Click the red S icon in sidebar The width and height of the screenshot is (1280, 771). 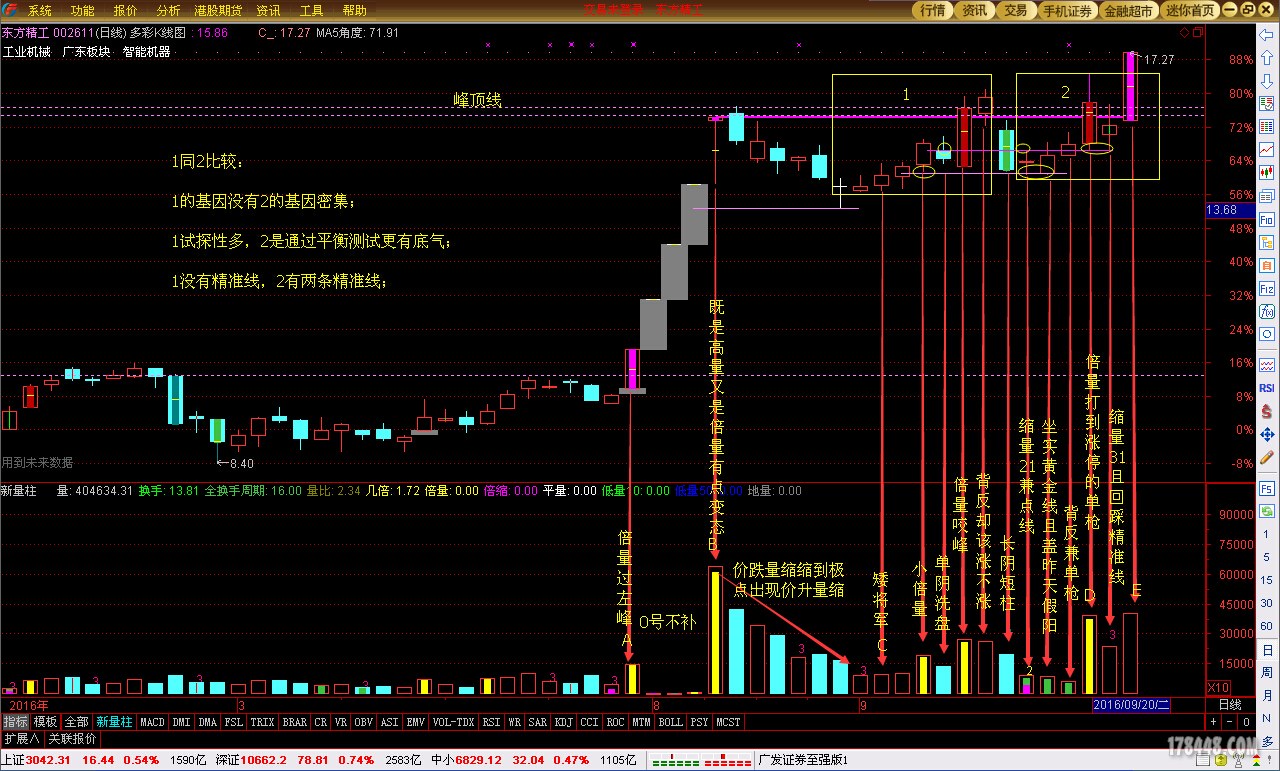pos(1267,410)
